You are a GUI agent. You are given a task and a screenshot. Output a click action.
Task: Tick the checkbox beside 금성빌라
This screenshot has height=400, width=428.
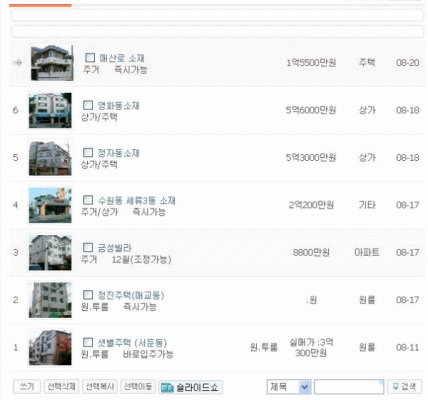88,247
